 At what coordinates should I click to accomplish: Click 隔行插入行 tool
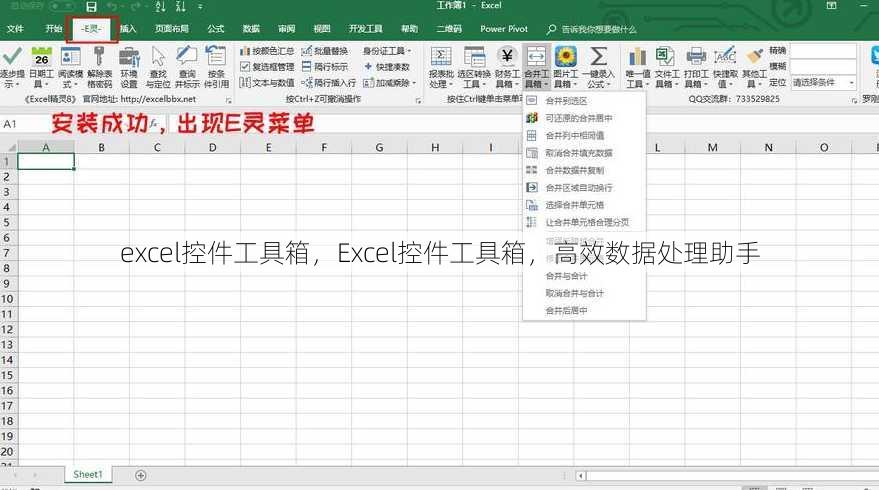pyautogui.click(x=329, y=82)
